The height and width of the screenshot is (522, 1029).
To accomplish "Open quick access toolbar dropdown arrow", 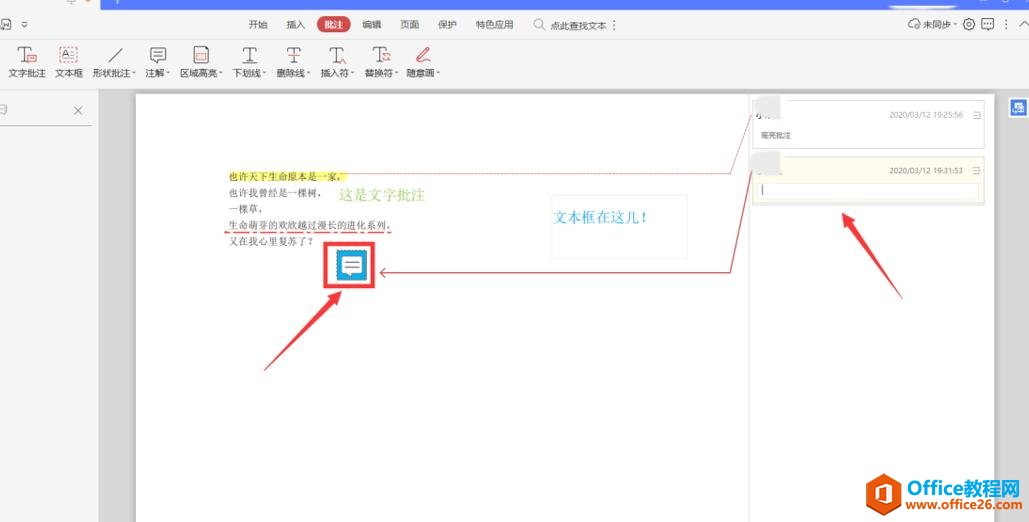I will pyautogui.click(x=24, y=25).
